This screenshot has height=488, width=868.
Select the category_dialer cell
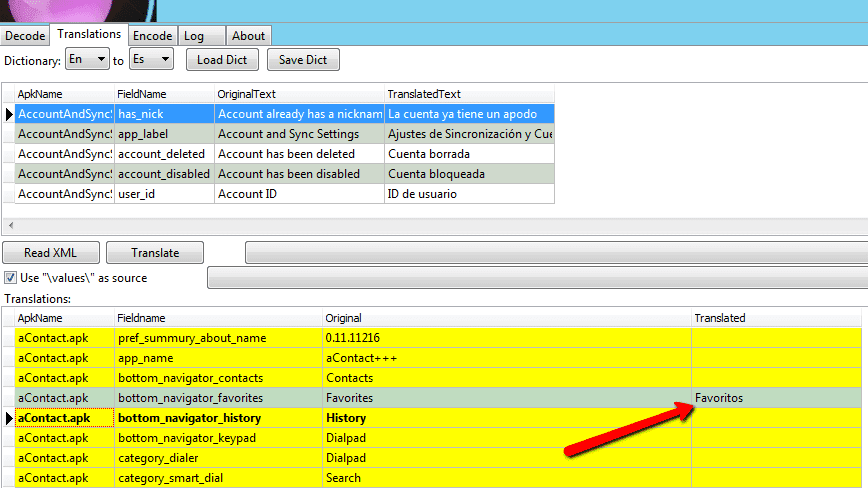click(x=218, y=458)
